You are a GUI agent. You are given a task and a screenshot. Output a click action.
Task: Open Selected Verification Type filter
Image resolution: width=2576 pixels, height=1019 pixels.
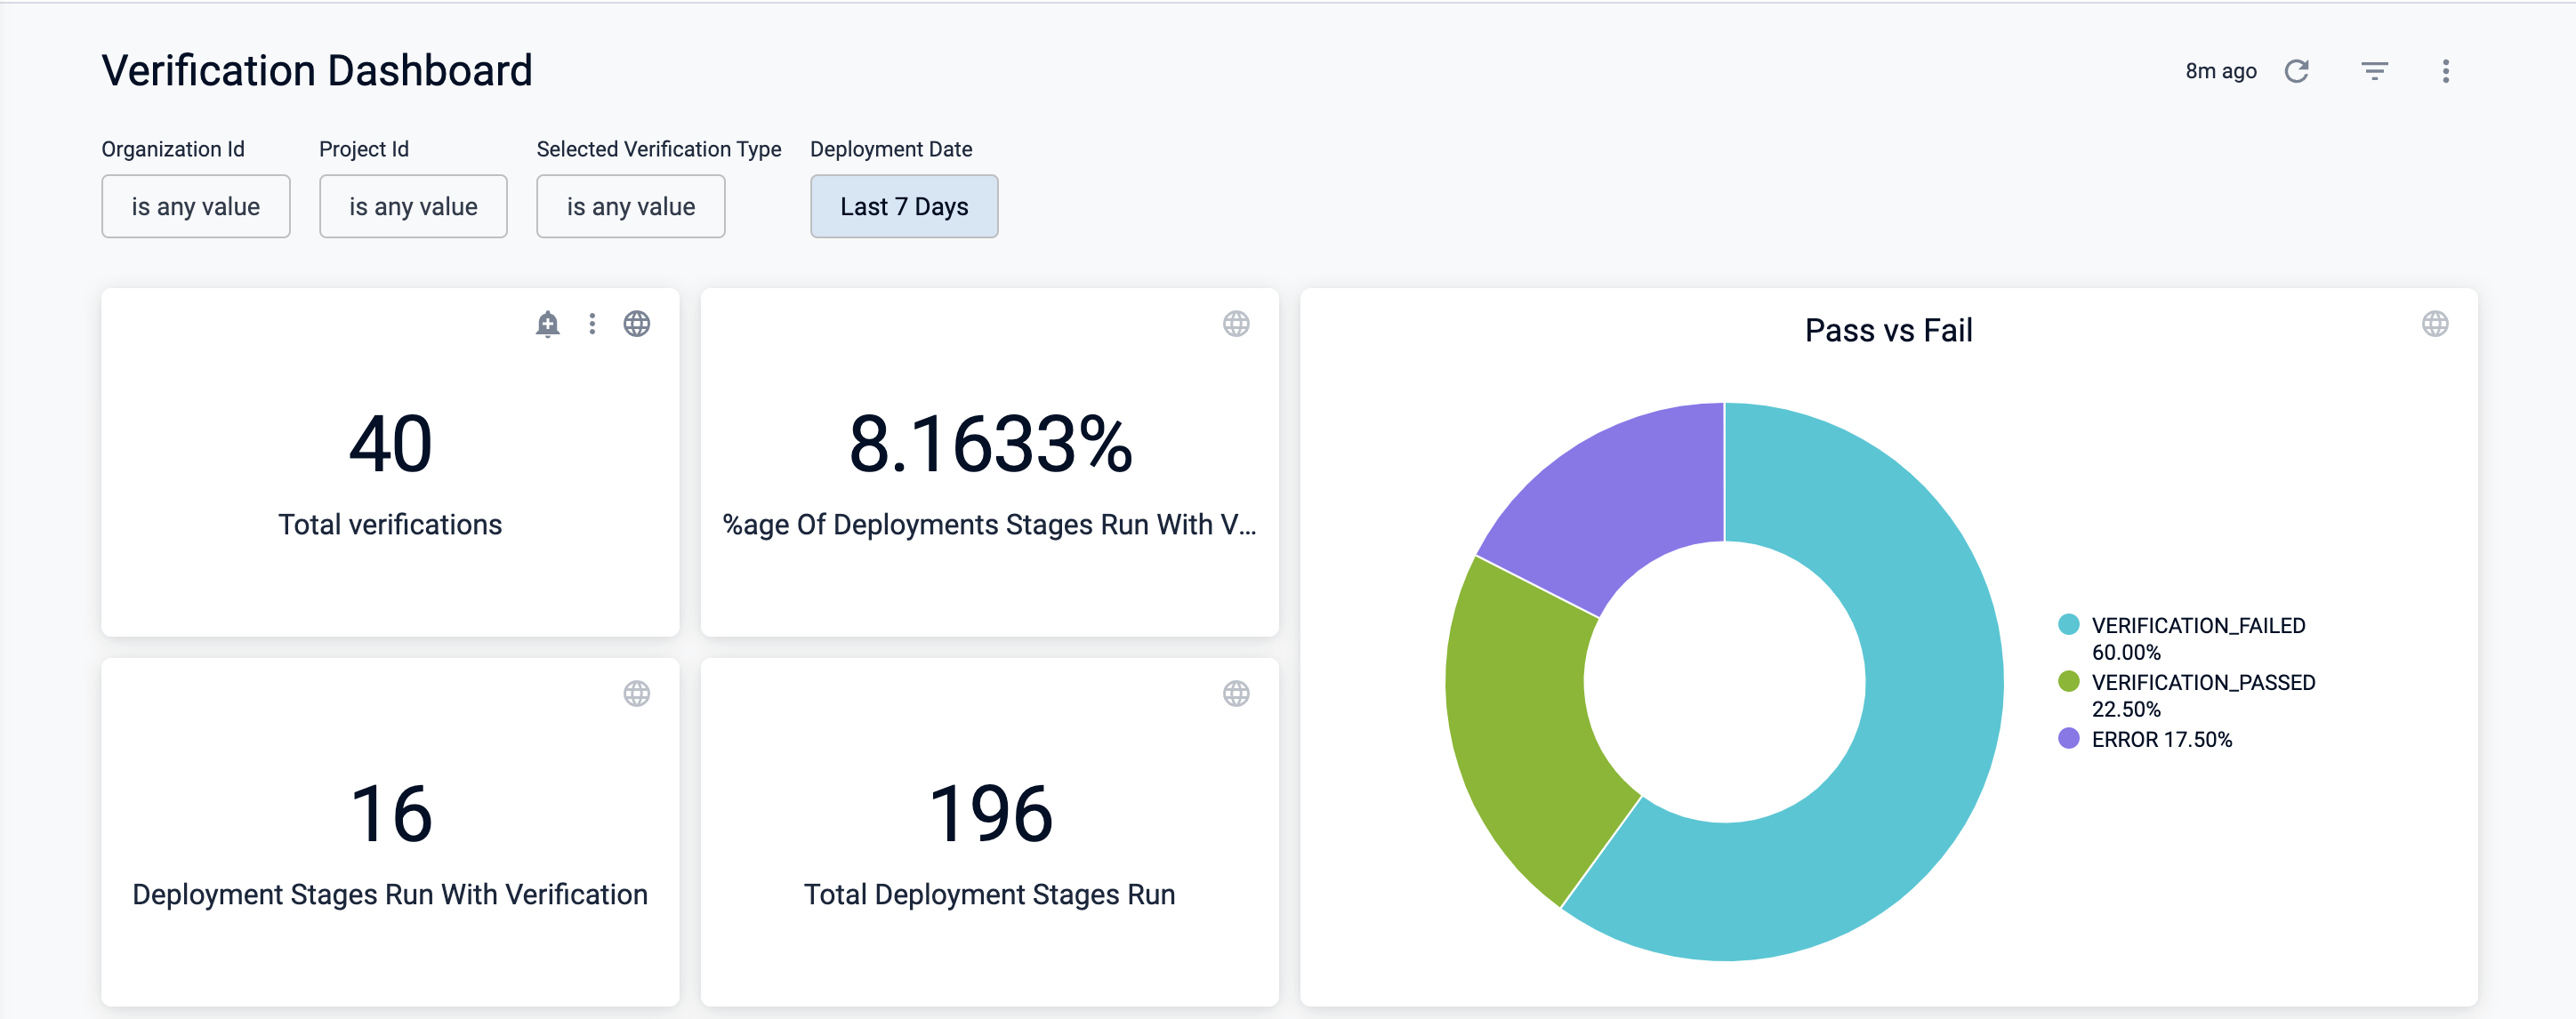pyautogui.click(x=630, y=206)
